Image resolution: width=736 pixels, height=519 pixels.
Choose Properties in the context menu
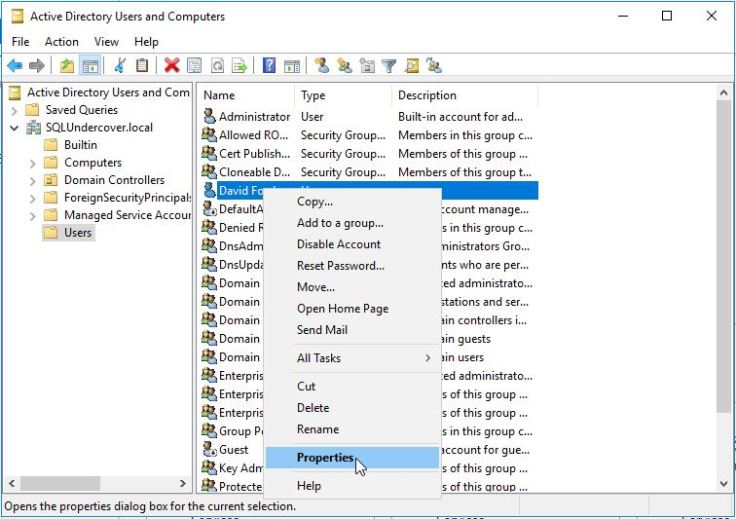pos(353,458)
